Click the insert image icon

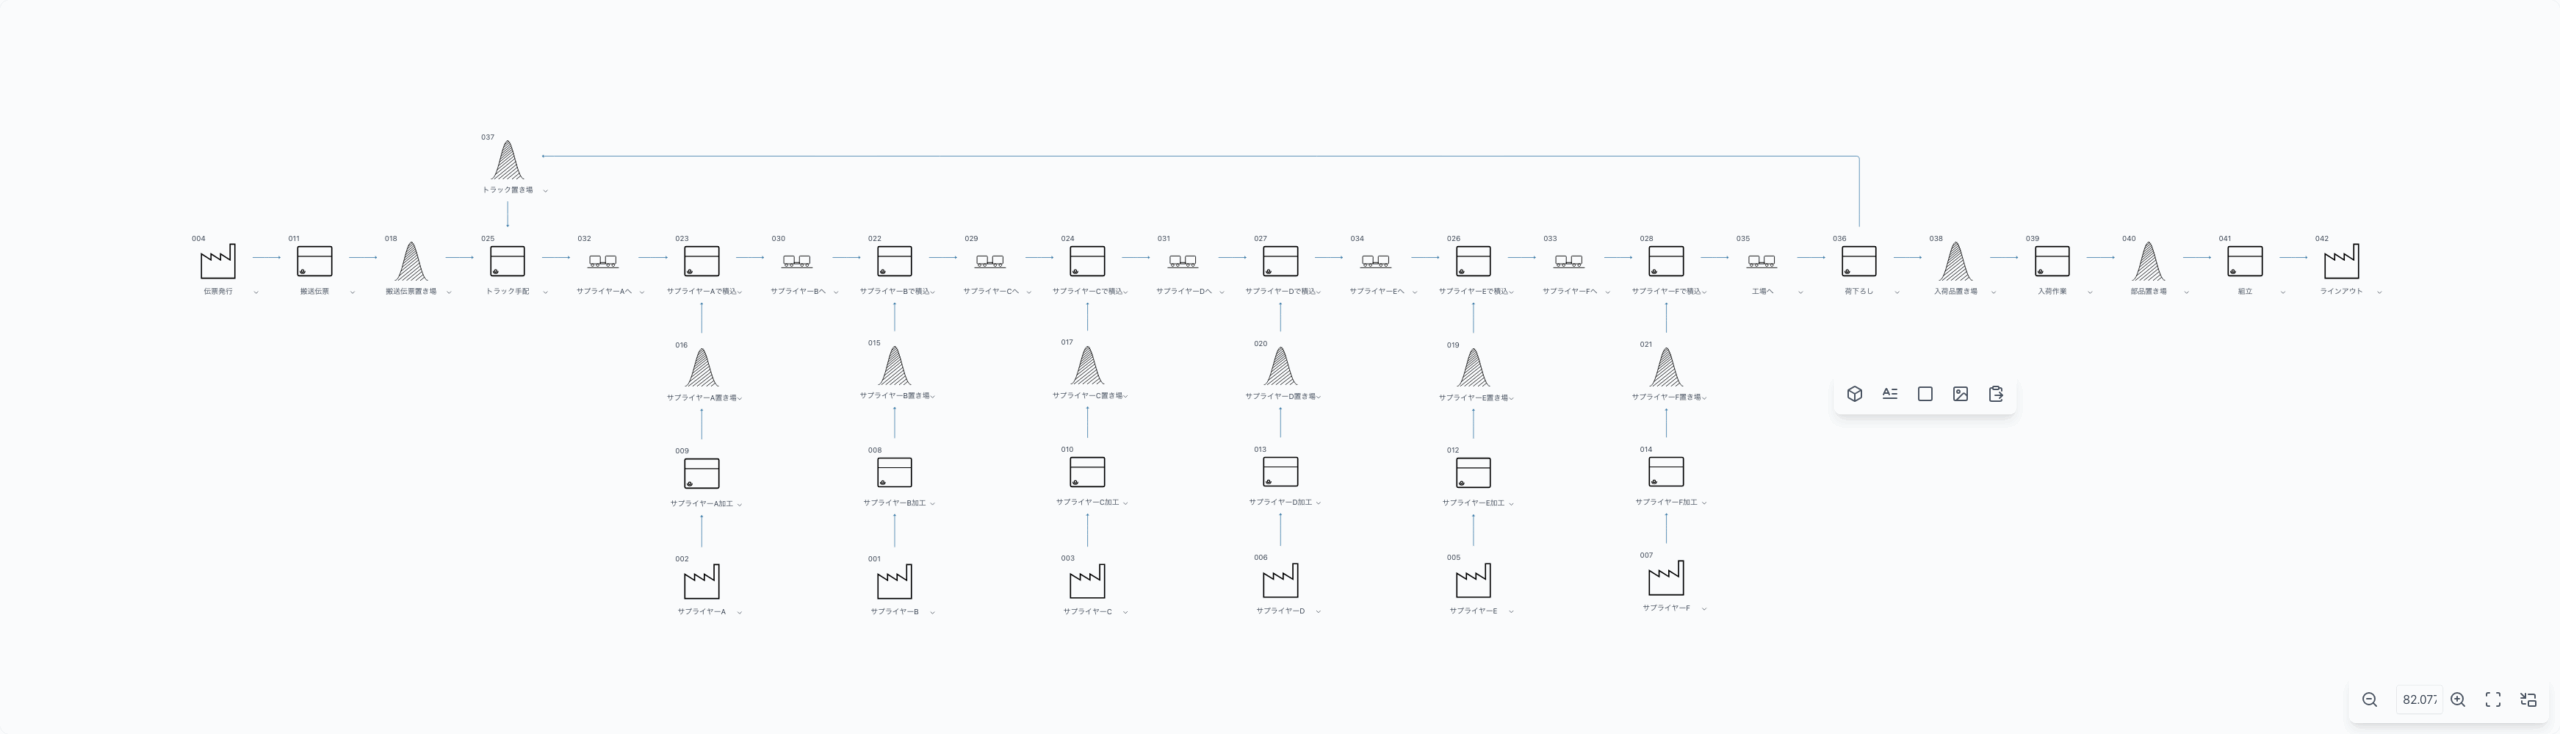click(x=1960, y=394)
